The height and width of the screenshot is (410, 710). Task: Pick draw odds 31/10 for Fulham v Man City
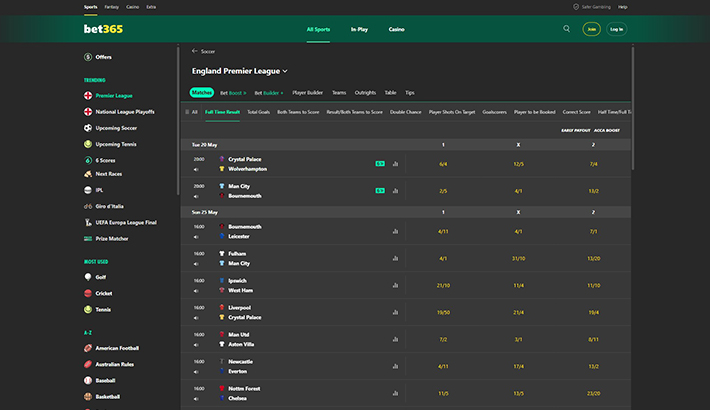tap(518, 258)
